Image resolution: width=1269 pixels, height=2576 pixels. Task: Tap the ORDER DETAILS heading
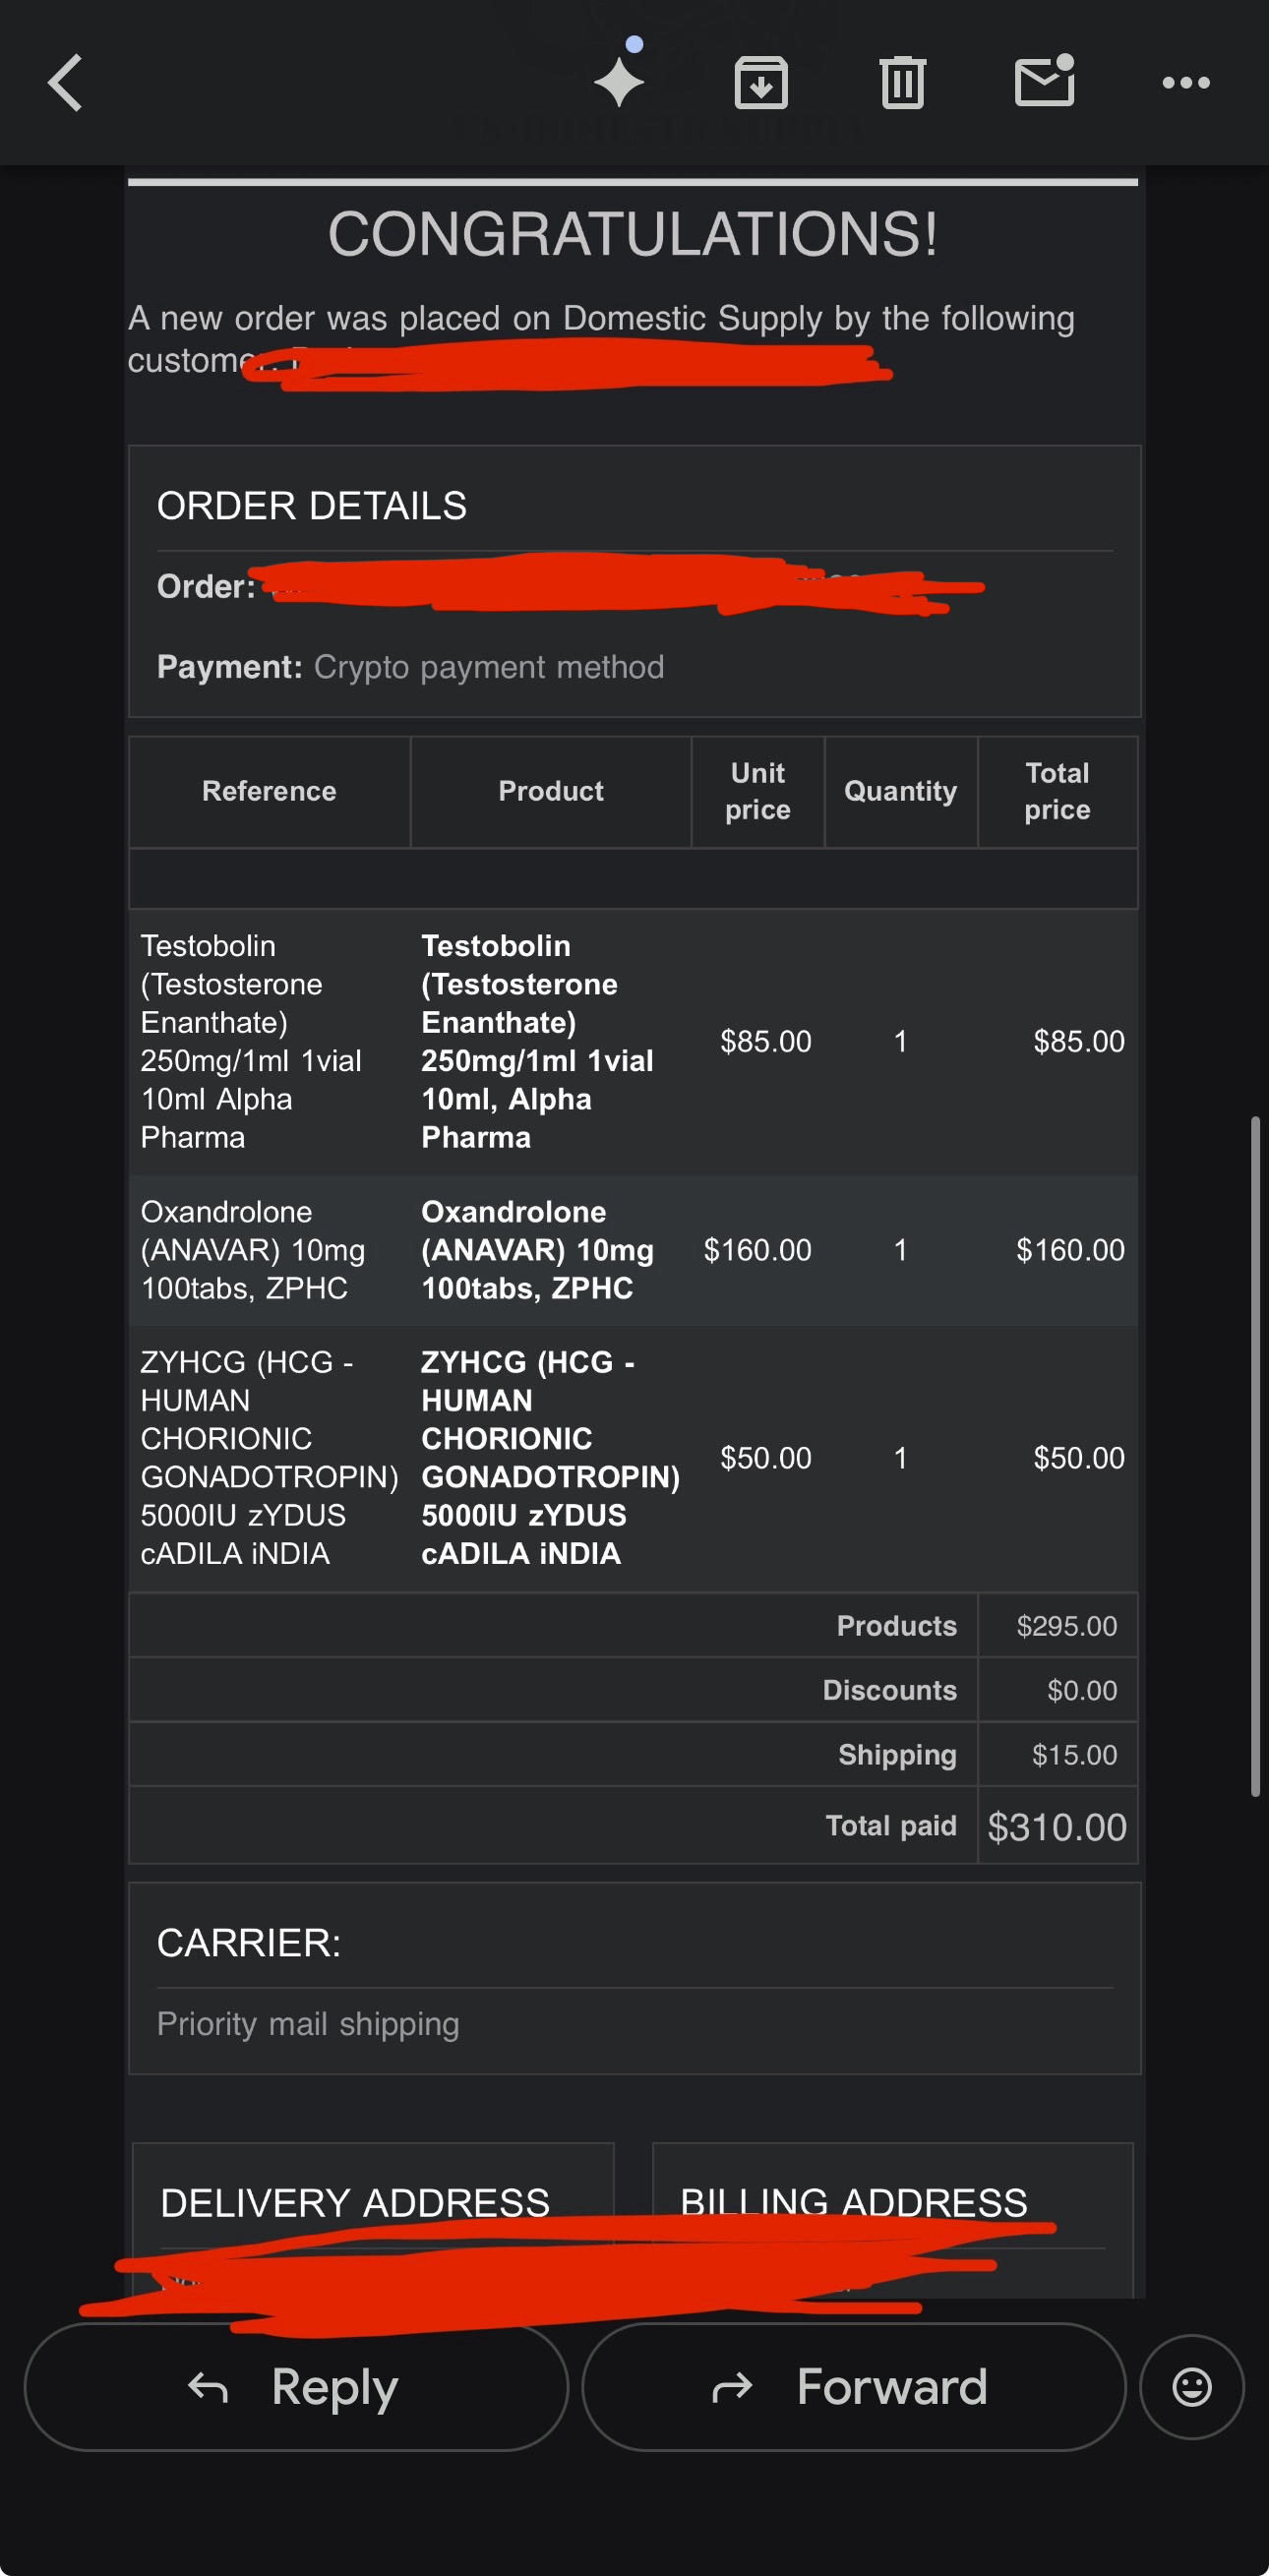pyautogui.click(x=312, y=506)
